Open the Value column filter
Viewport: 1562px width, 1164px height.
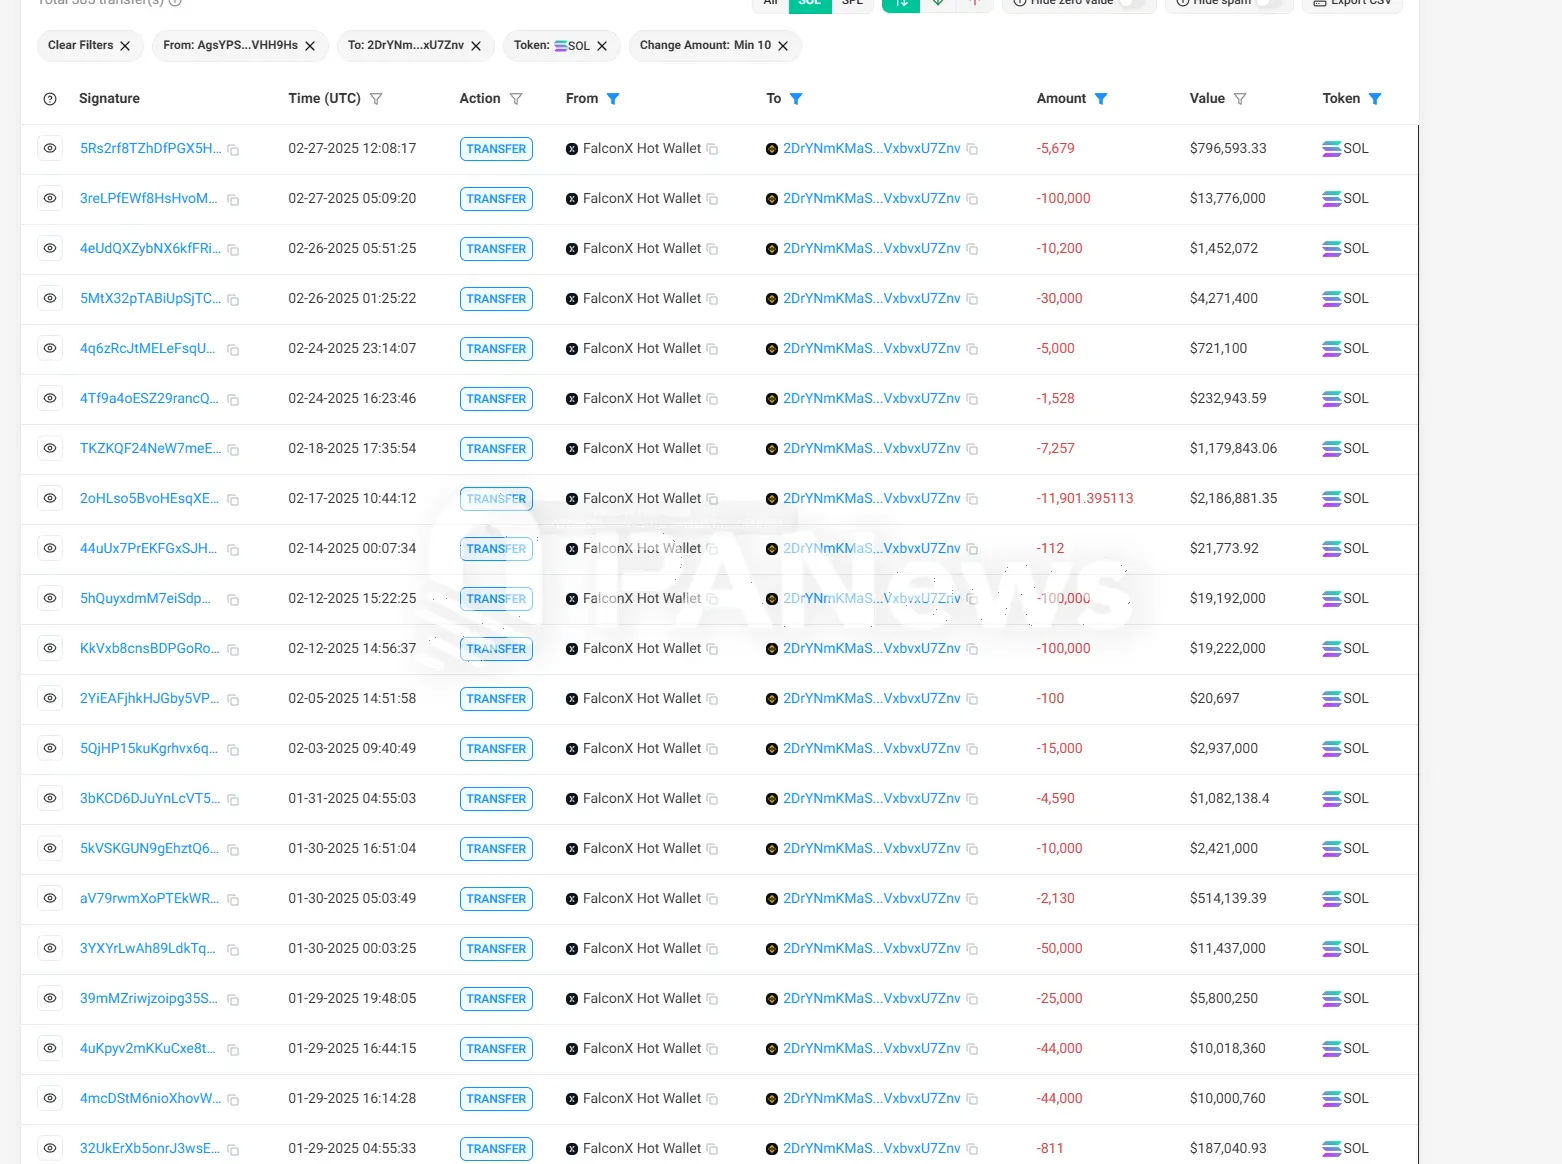coord(1240,99)
